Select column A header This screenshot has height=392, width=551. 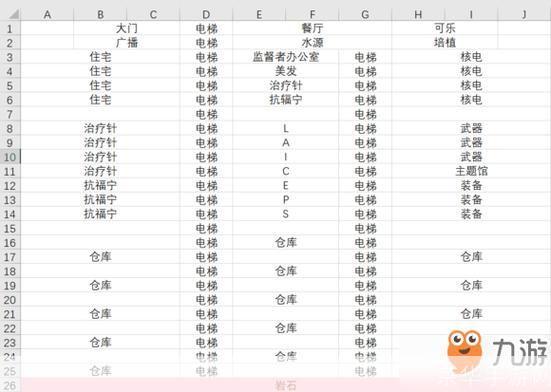47,14
